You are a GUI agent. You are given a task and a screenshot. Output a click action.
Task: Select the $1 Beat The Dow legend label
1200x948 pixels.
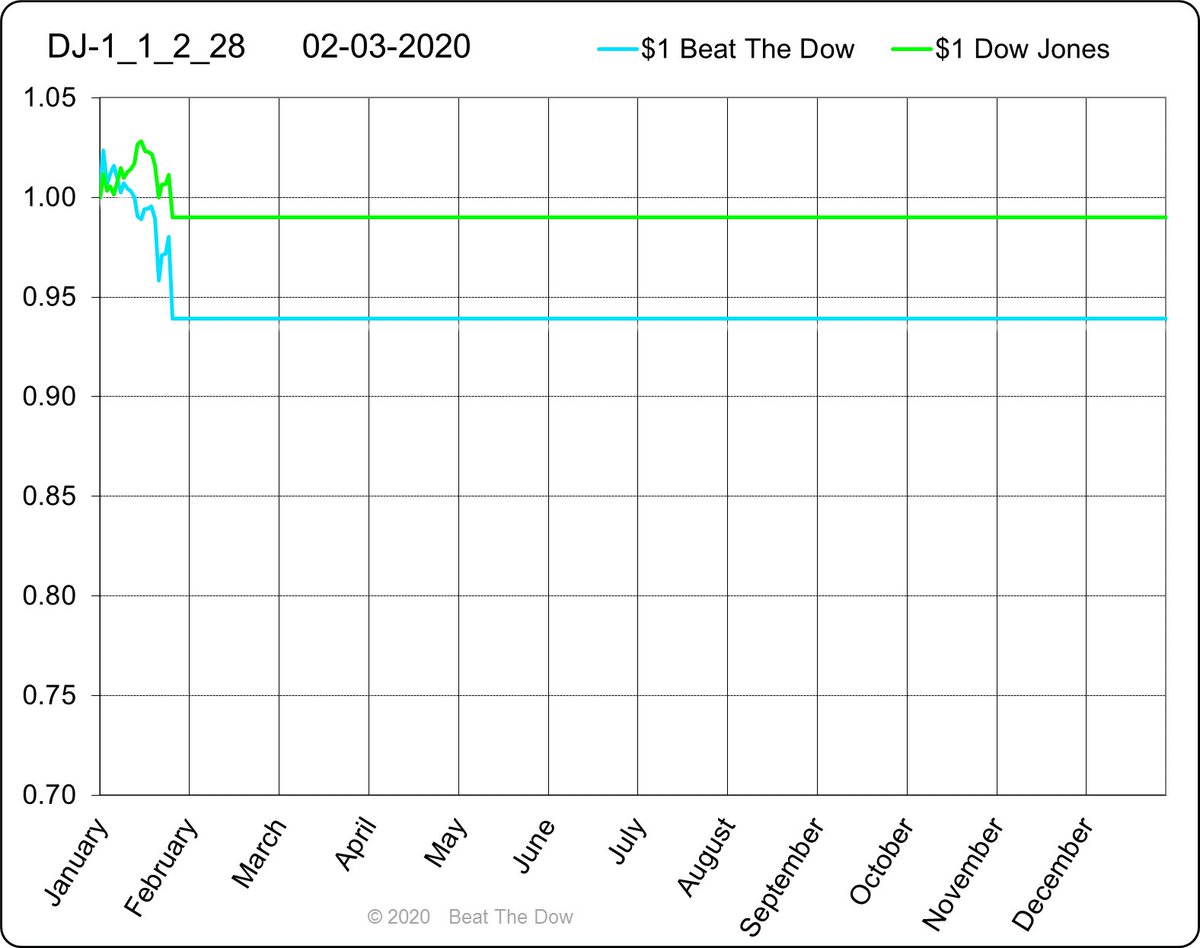click(x=748, y=49)
